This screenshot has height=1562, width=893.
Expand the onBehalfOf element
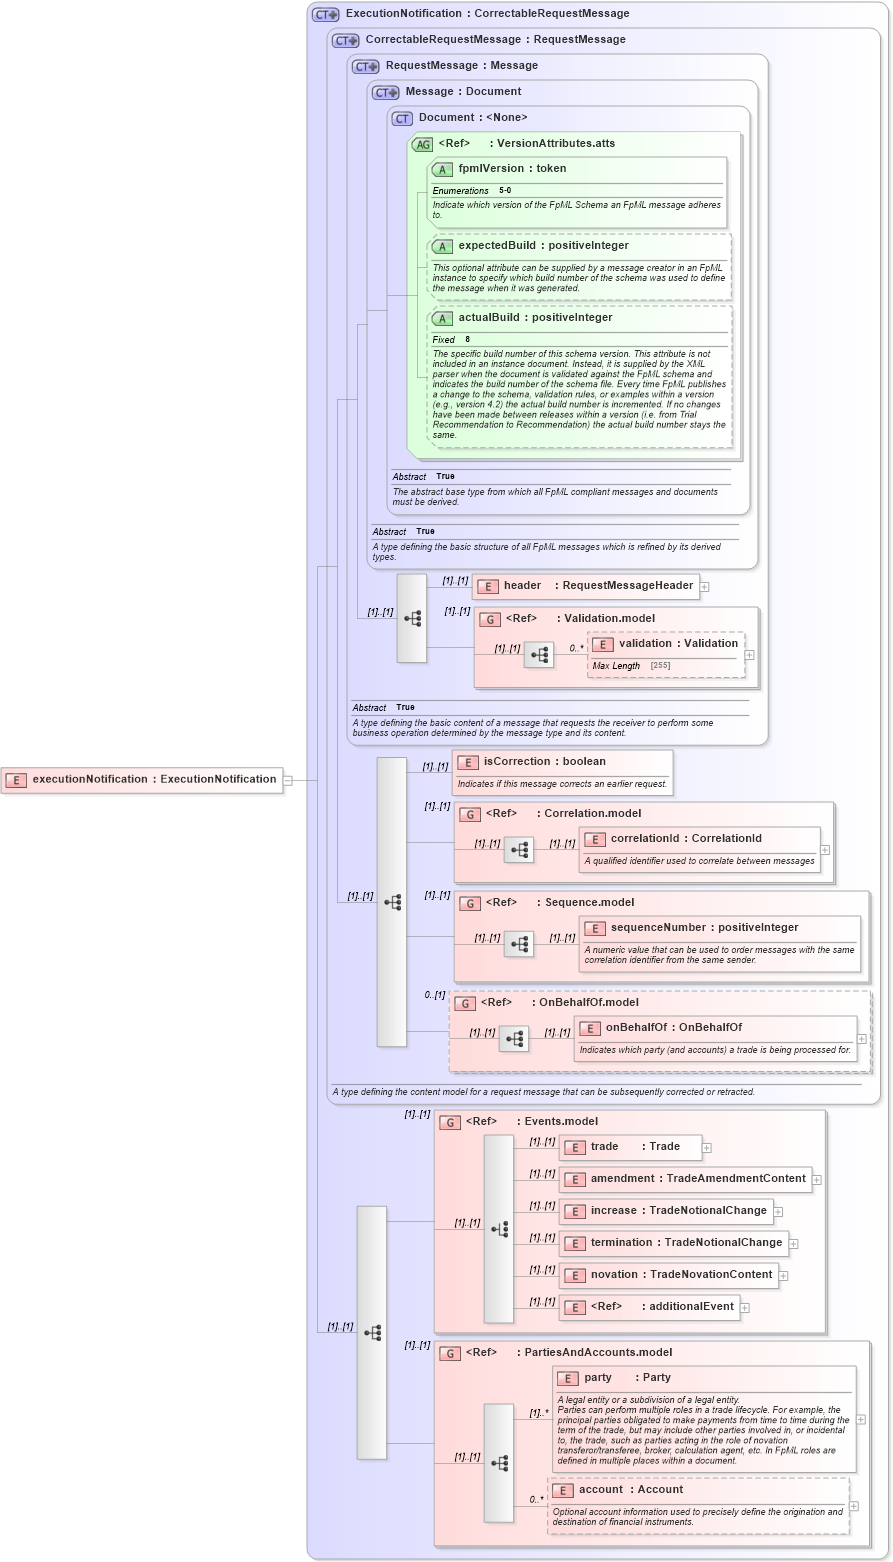[862, 1038]
